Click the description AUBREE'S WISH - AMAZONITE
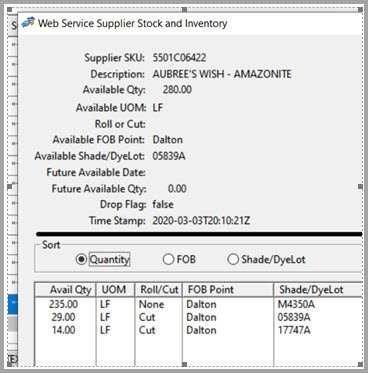Image resolution: width=368 pixels, height=373 pixels. click(x=222, y=74)
